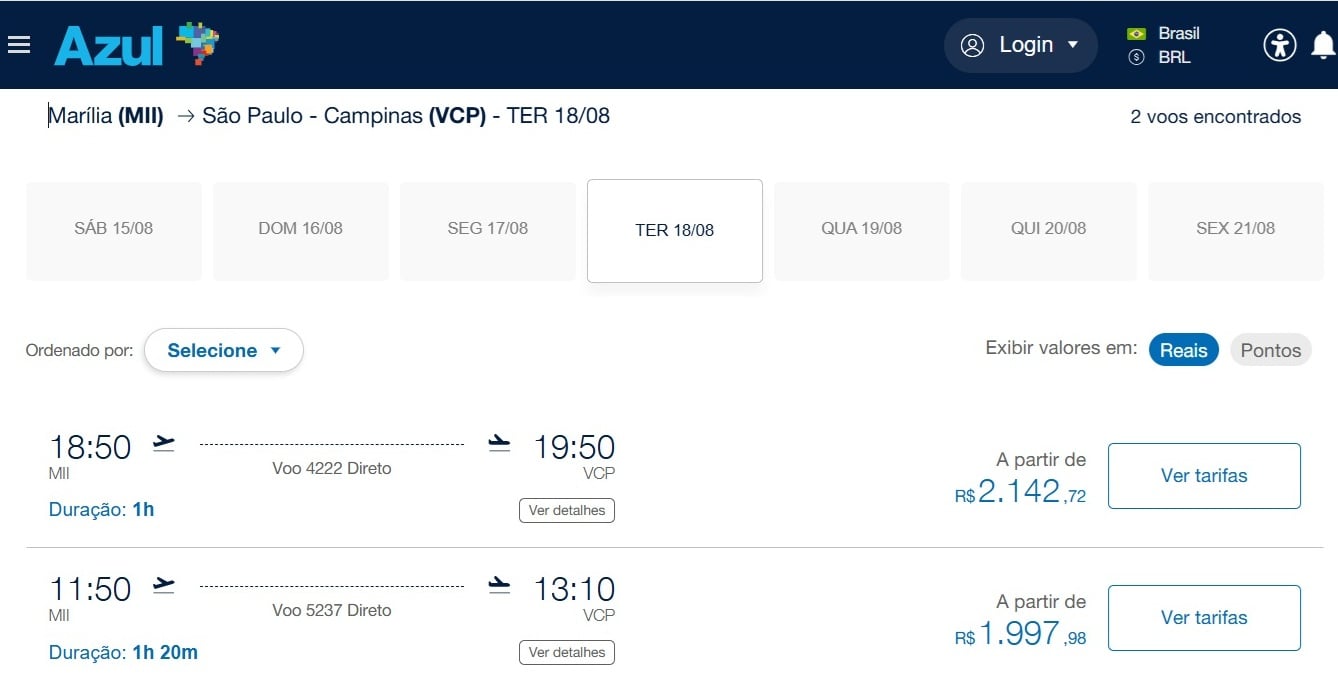Open the Selecione sort dropdown

click(224, 350)
